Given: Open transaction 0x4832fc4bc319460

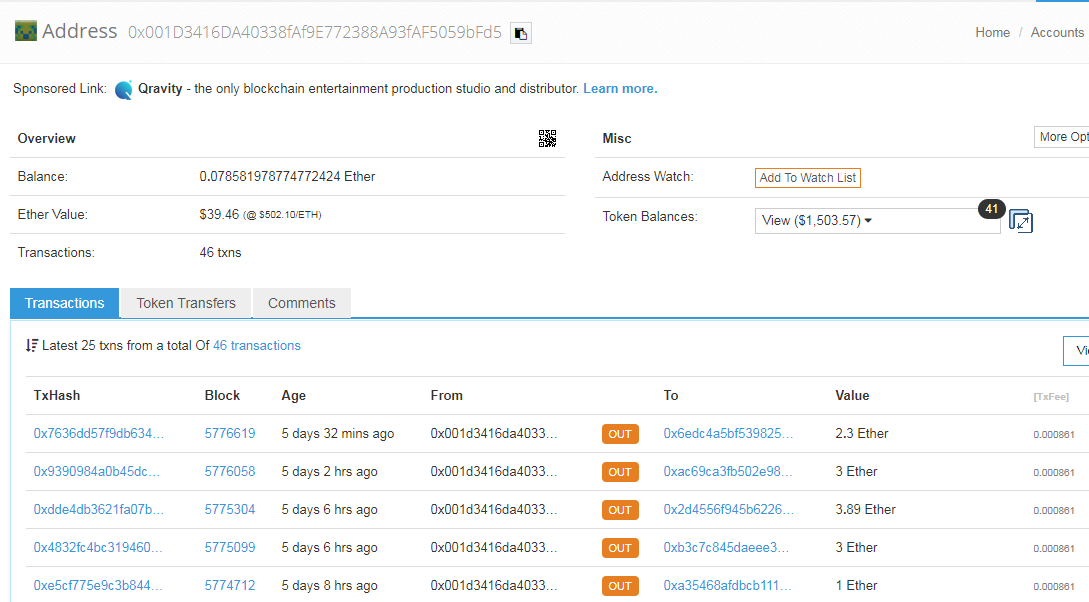Looking at the screenshot, I should [x=98, y=547].
